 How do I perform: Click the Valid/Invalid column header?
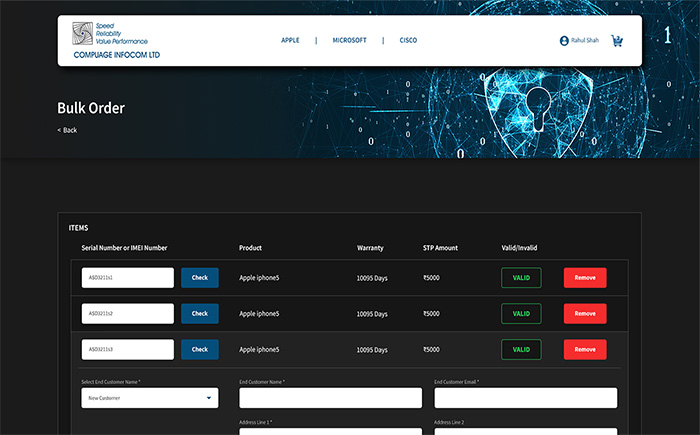pyautogui.click(x=519, y=248)
